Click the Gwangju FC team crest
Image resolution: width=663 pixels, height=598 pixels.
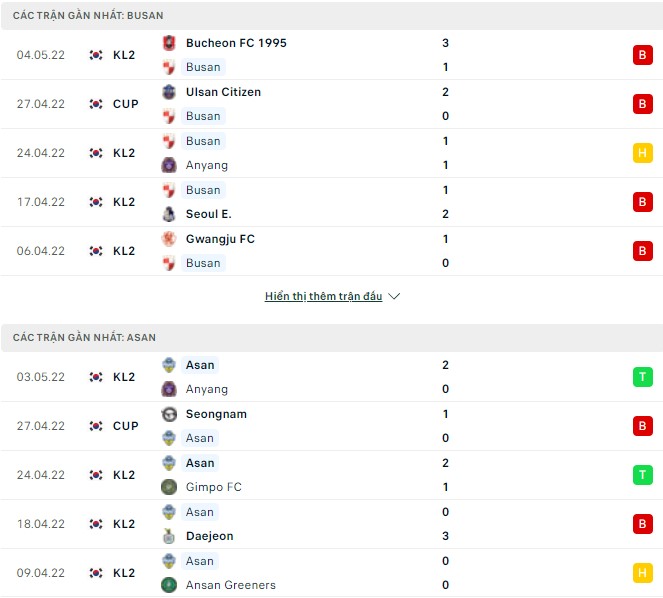[168, 239]
